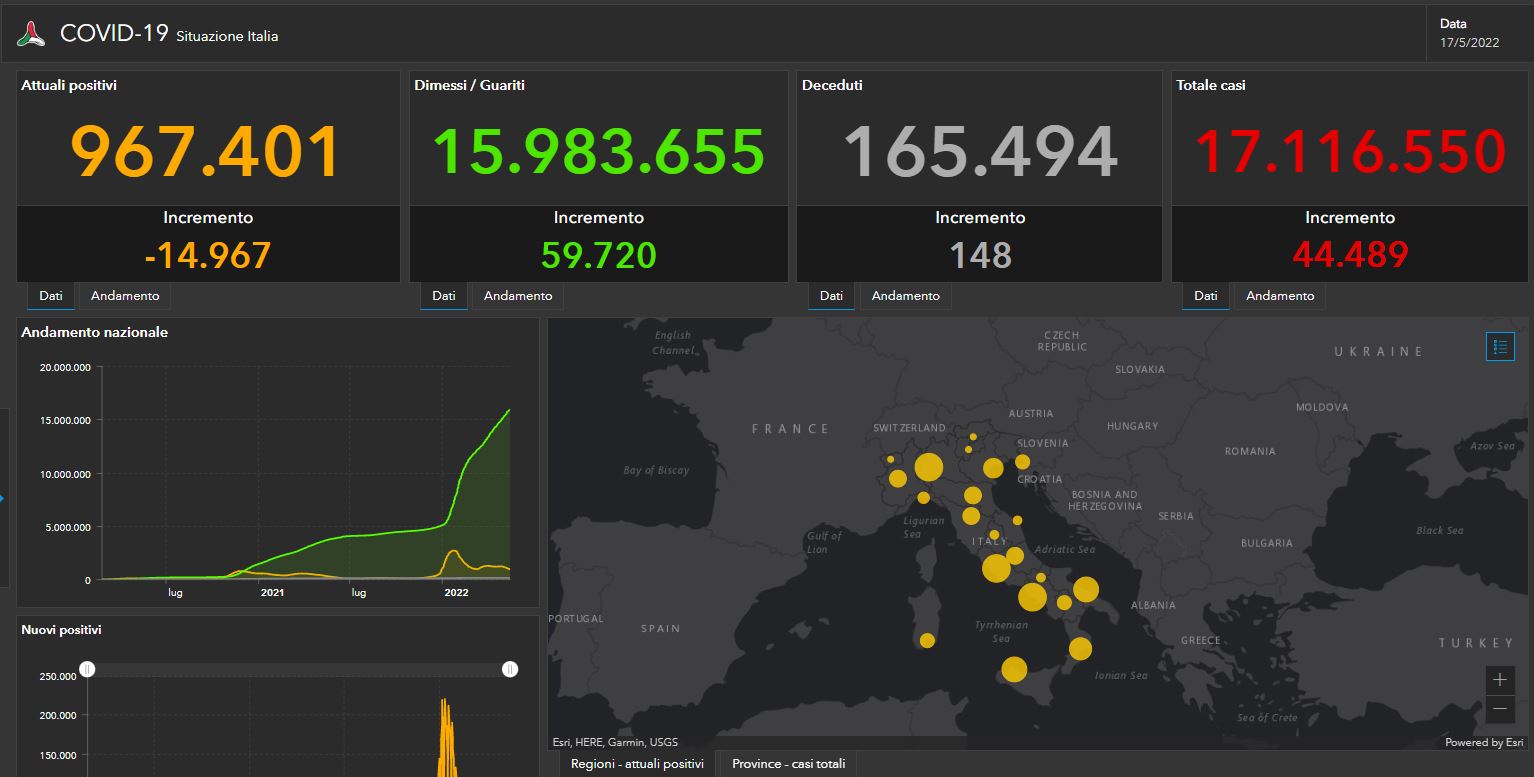Zoom out on the map
The image size is (1534, 777).
coord(1500,709)
